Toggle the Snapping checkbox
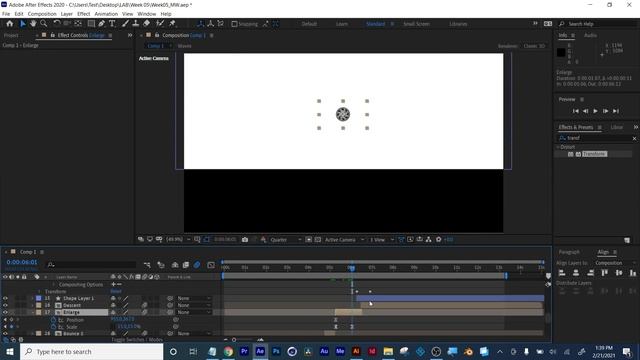This screenshot has width=640, height=360. pos(234,24)
